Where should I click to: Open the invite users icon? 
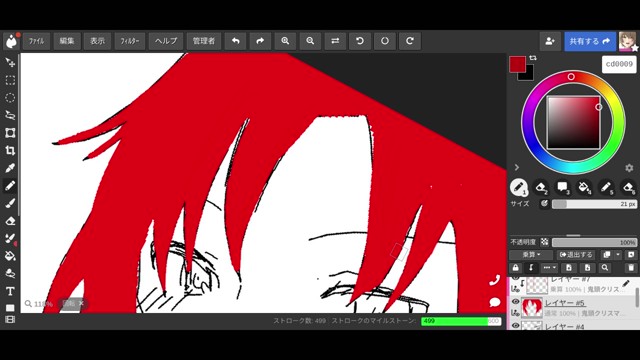(x=550, y=41)
